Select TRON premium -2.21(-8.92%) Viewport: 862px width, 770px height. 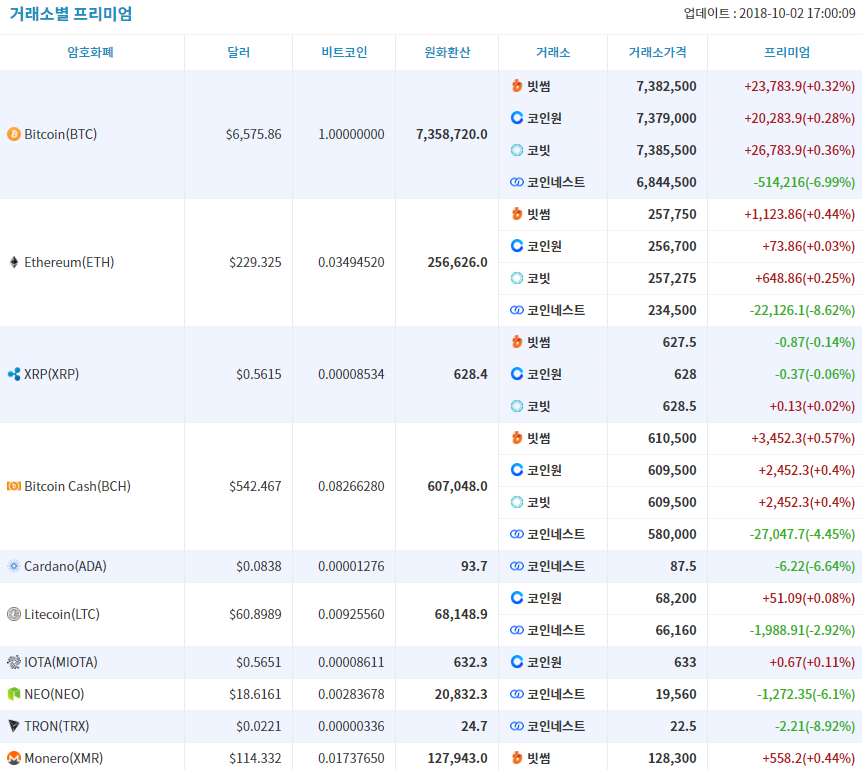point(815,726)
